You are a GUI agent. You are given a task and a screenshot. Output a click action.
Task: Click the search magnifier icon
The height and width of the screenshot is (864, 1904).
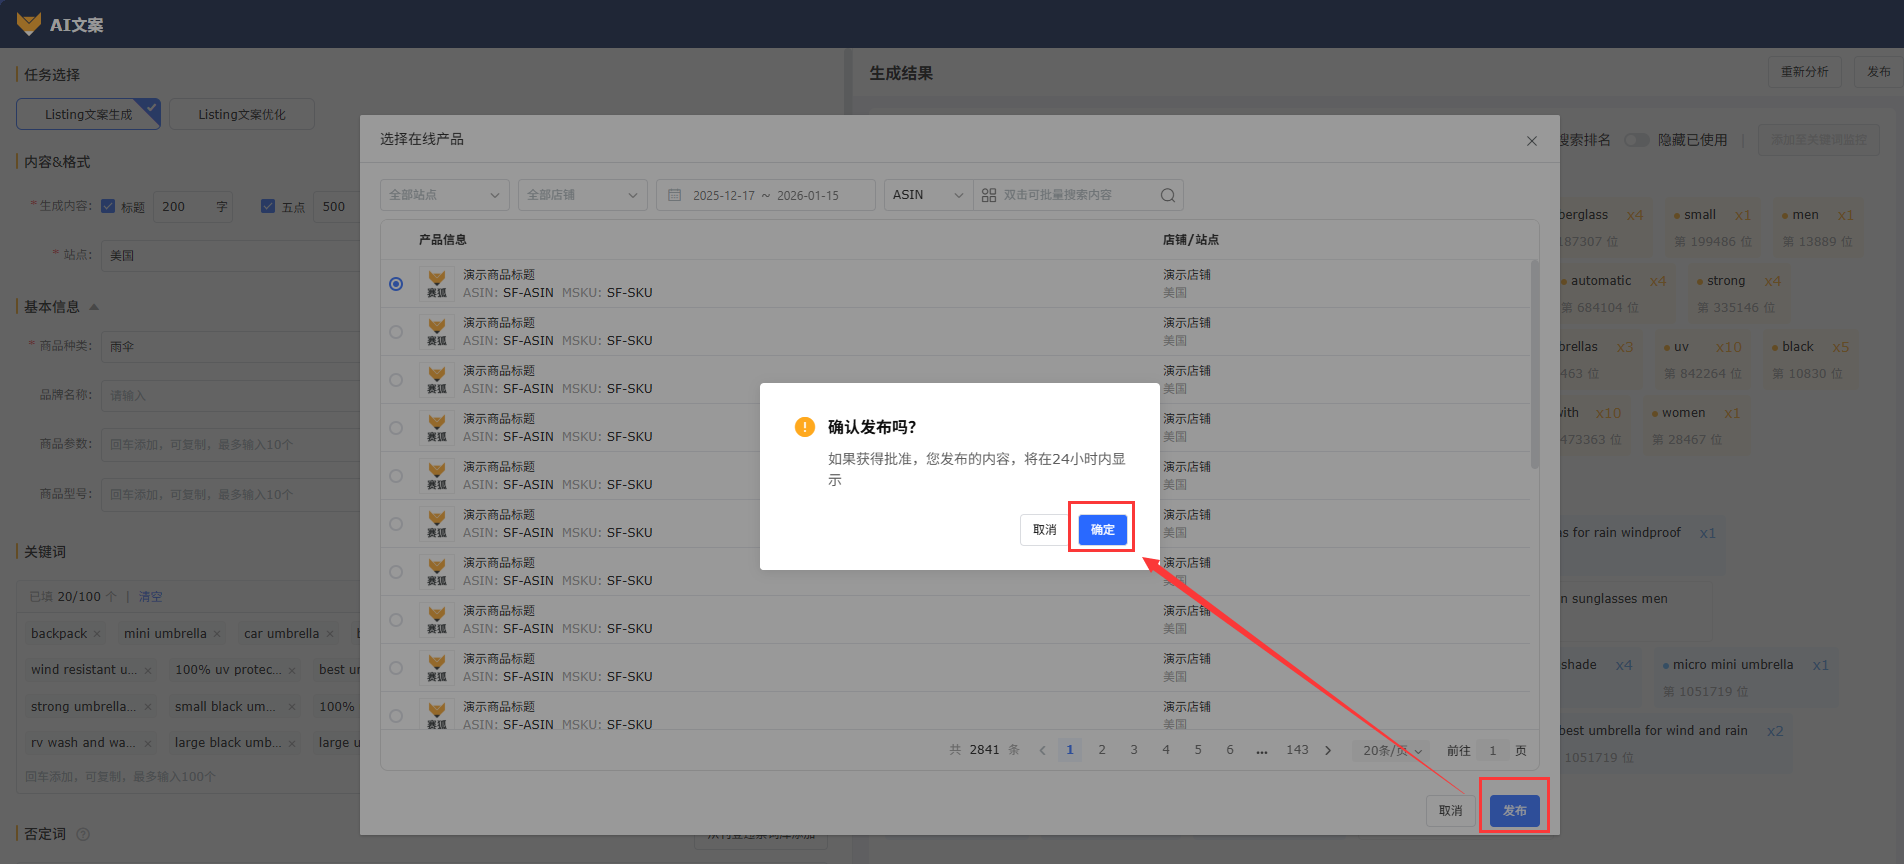pyautogui.click(x=1167, y=195)
